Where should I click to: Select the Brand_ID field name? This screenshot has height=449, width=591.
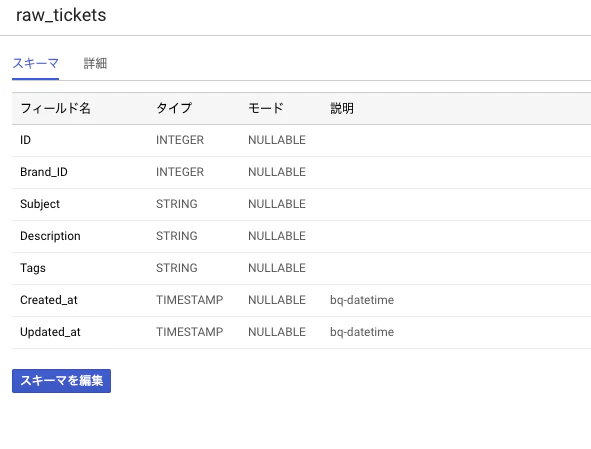[x=44, y=172]
